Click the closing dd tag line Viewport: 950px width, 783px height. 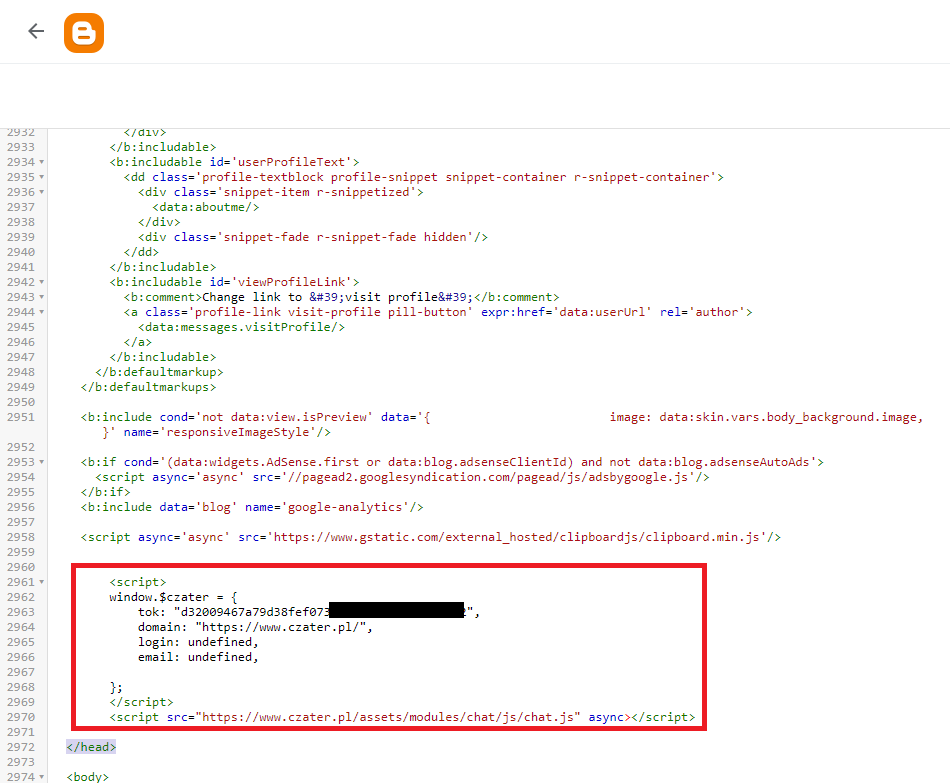pyautogui.click(x=141, y=252)
